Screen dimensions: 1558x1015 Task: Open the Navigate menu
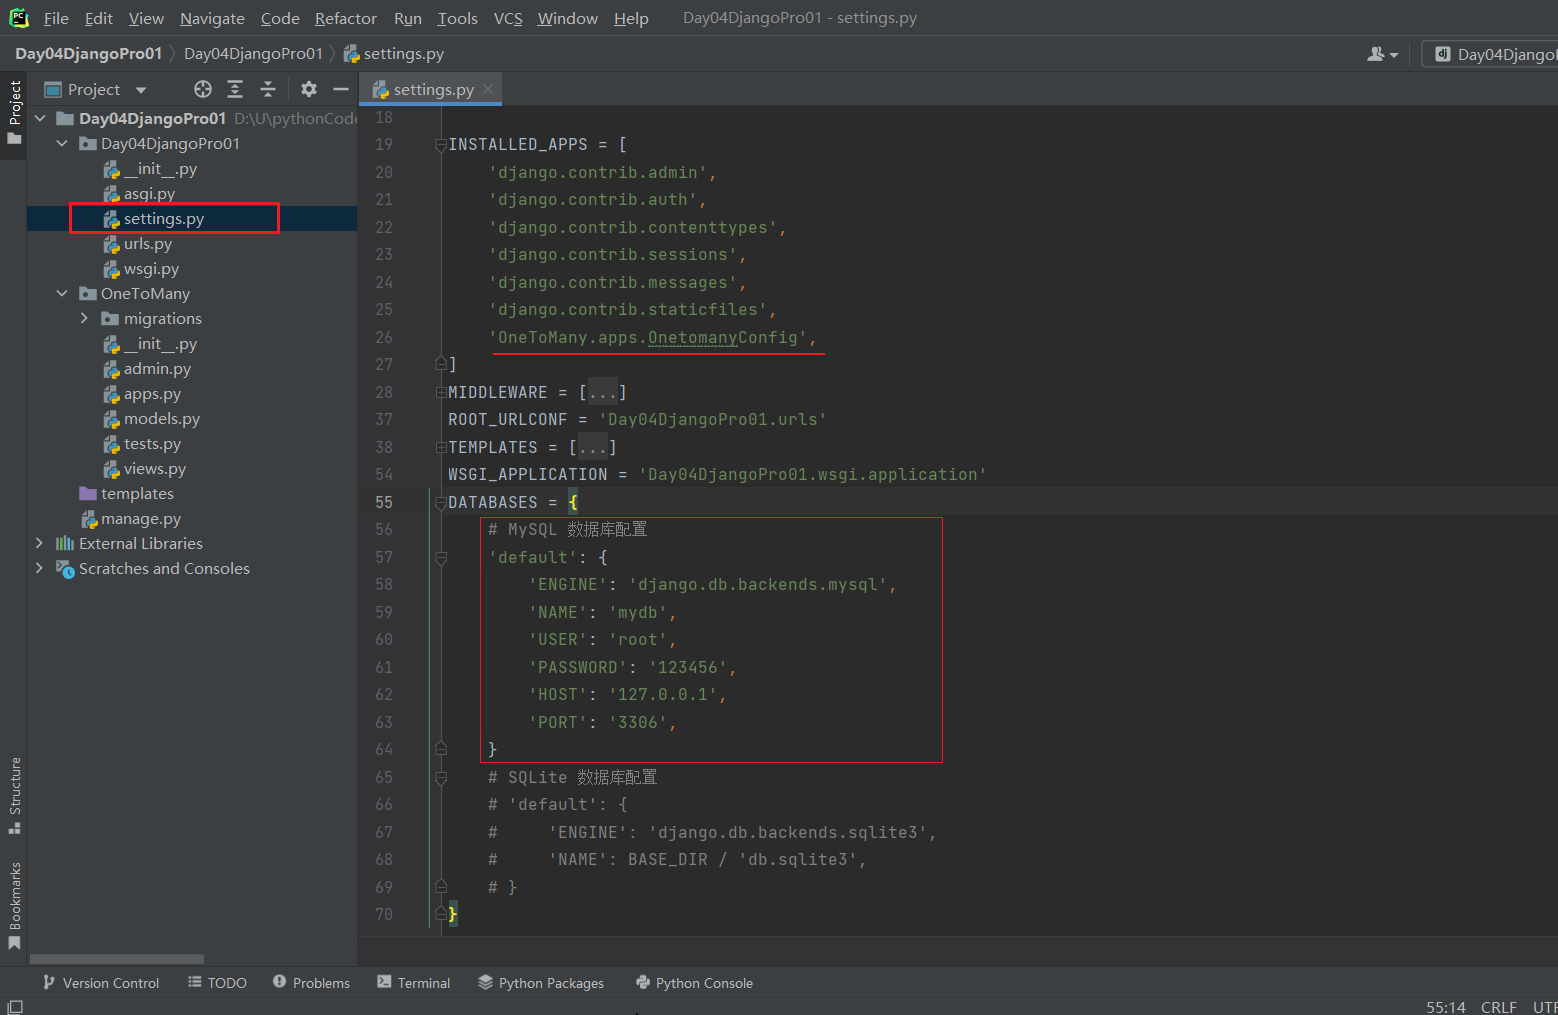pos(212,18)
